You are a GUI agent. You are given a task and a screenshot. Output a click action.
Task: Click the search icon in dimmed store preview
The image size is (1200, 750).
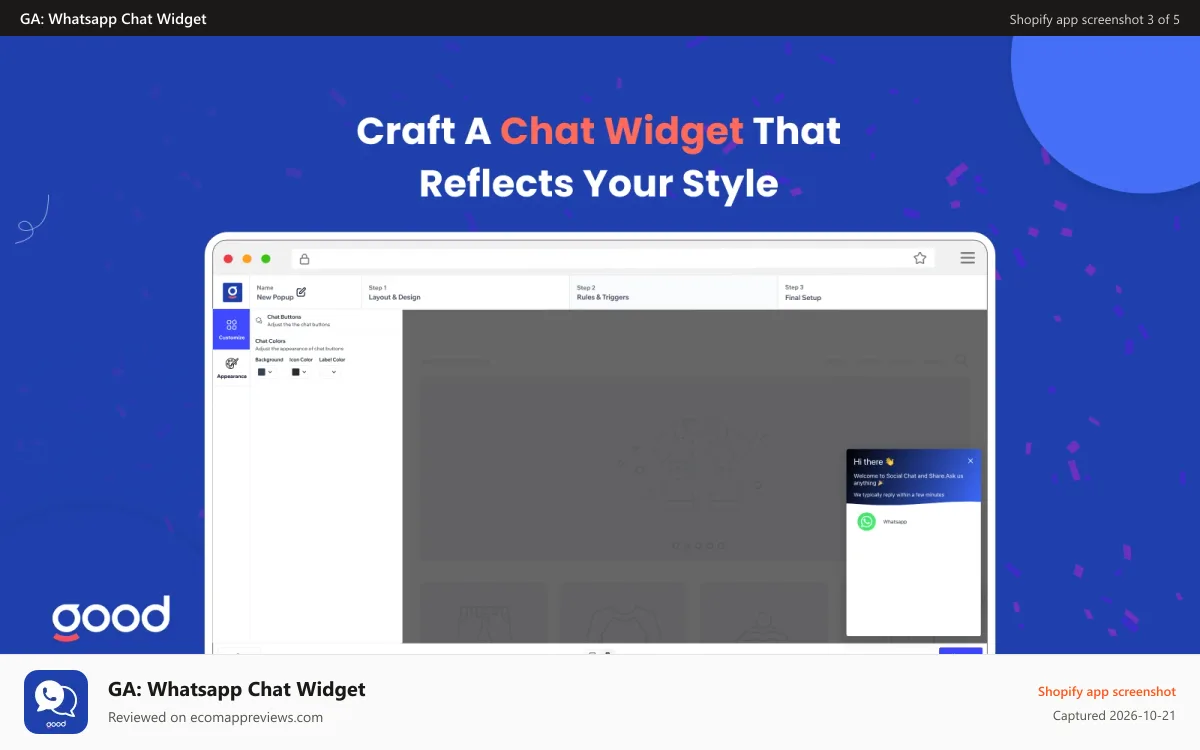(x=961, y=360)
